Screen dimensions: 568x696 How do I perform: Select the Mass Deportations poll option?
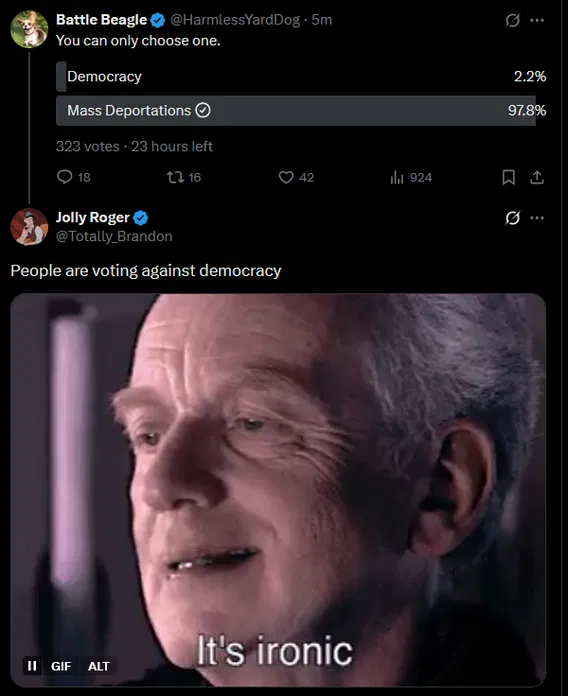tap(301, 111)
